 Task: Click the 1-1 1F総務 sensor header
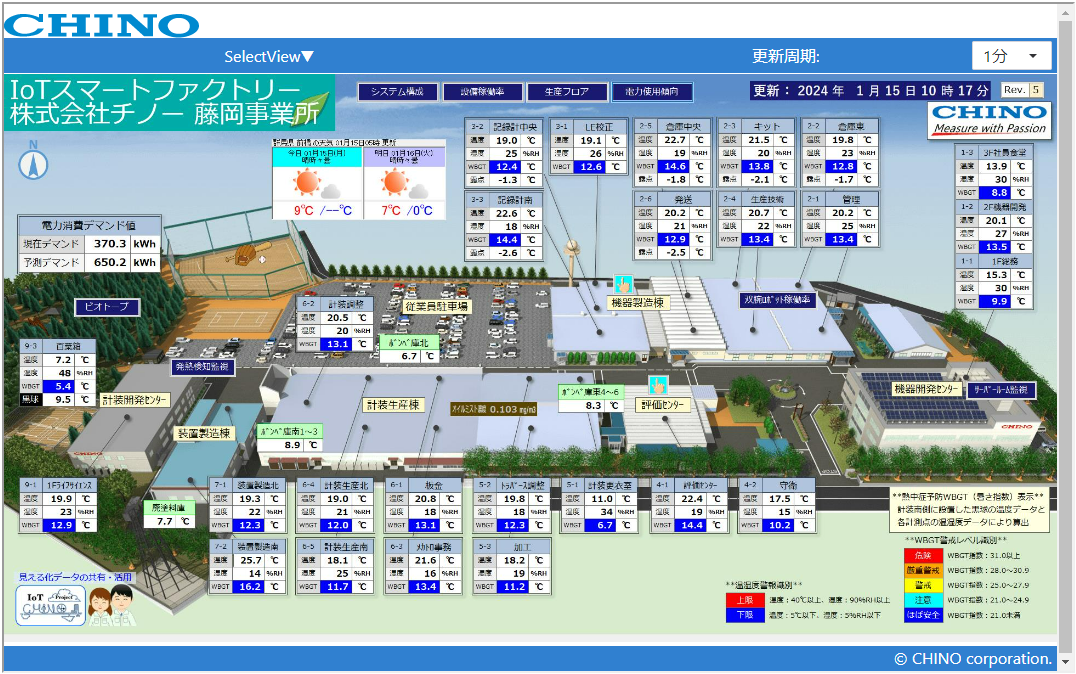pyautogui.click(x=994, y=262)
